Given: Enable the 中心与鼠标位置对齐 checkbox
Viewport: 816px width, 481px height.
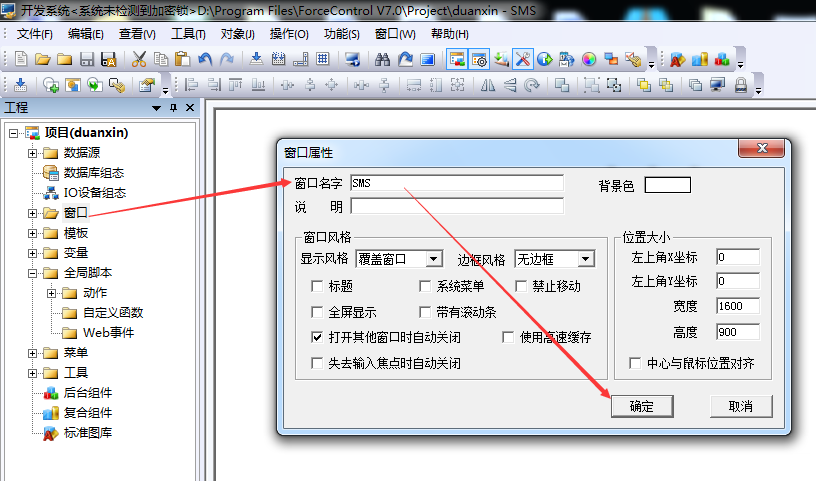Looking at the screenshot, I should click(x=635, y=363).
